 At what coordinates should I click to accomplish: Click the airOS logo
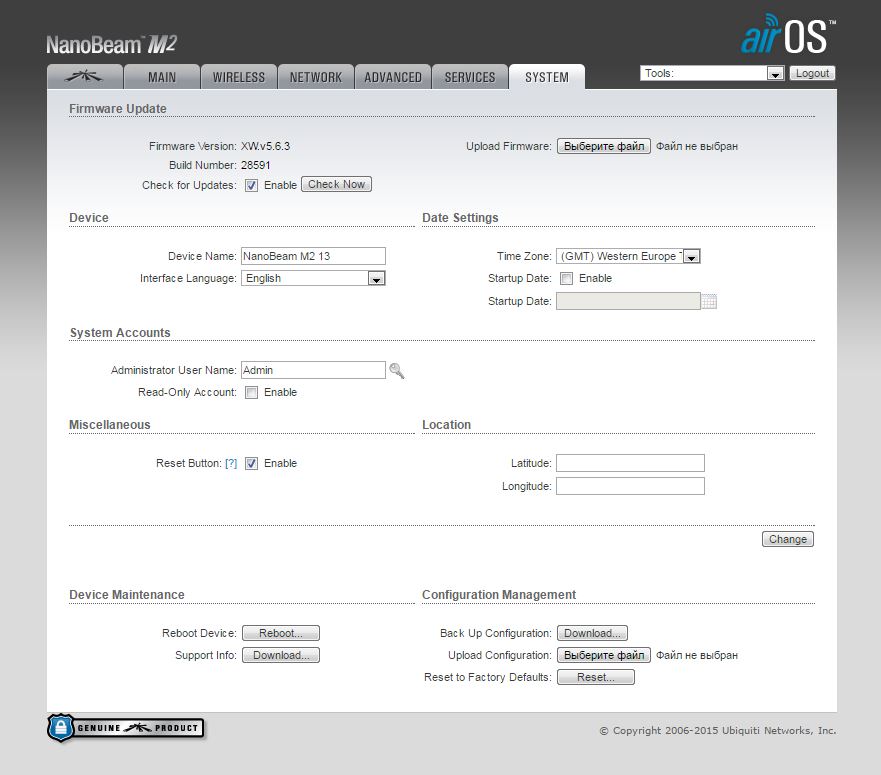point(788,34)
